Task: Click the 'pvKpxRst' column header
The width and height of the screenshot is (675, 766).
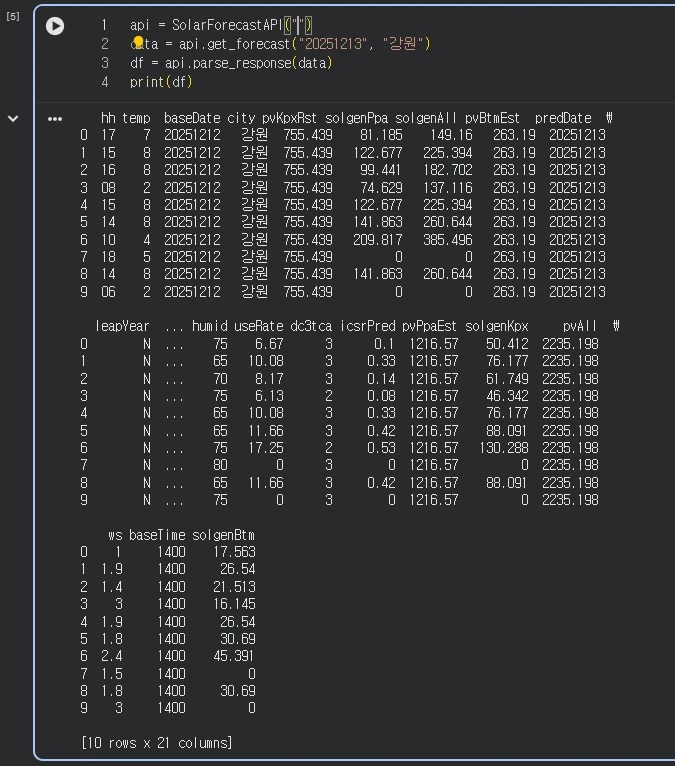Action: [289, 118]
